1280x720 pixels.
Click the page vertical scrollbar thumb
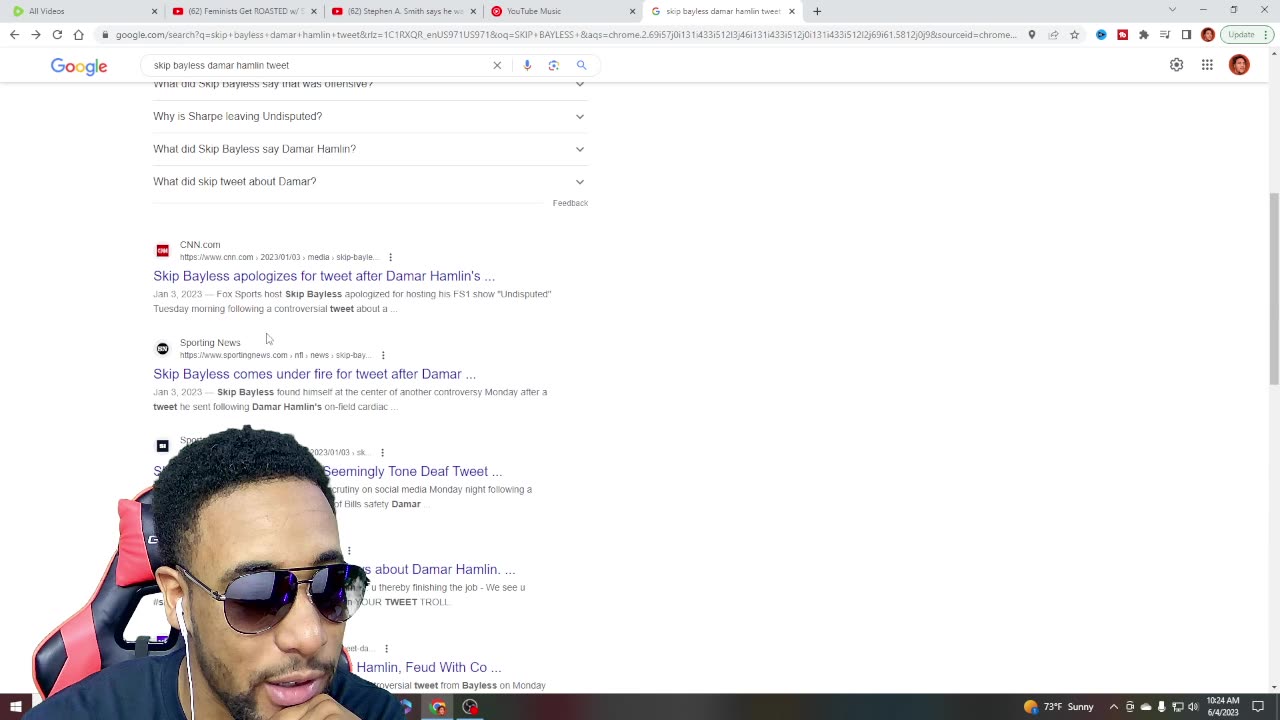coord(1273,289)
